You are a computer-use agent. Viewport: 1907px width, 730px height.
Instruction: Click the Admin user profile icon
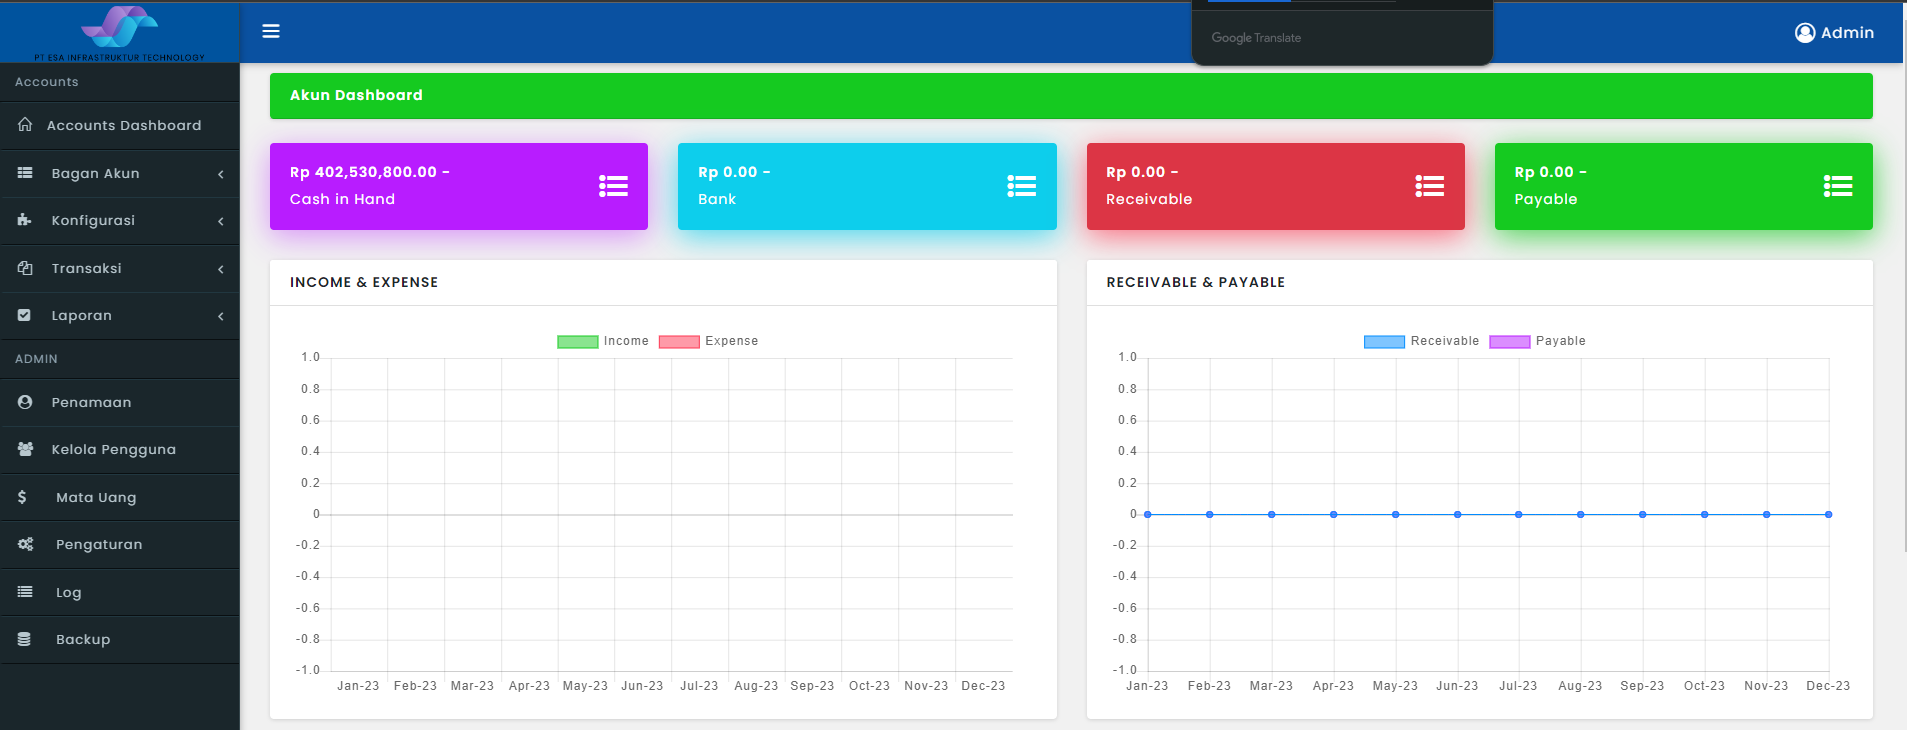1804,33
